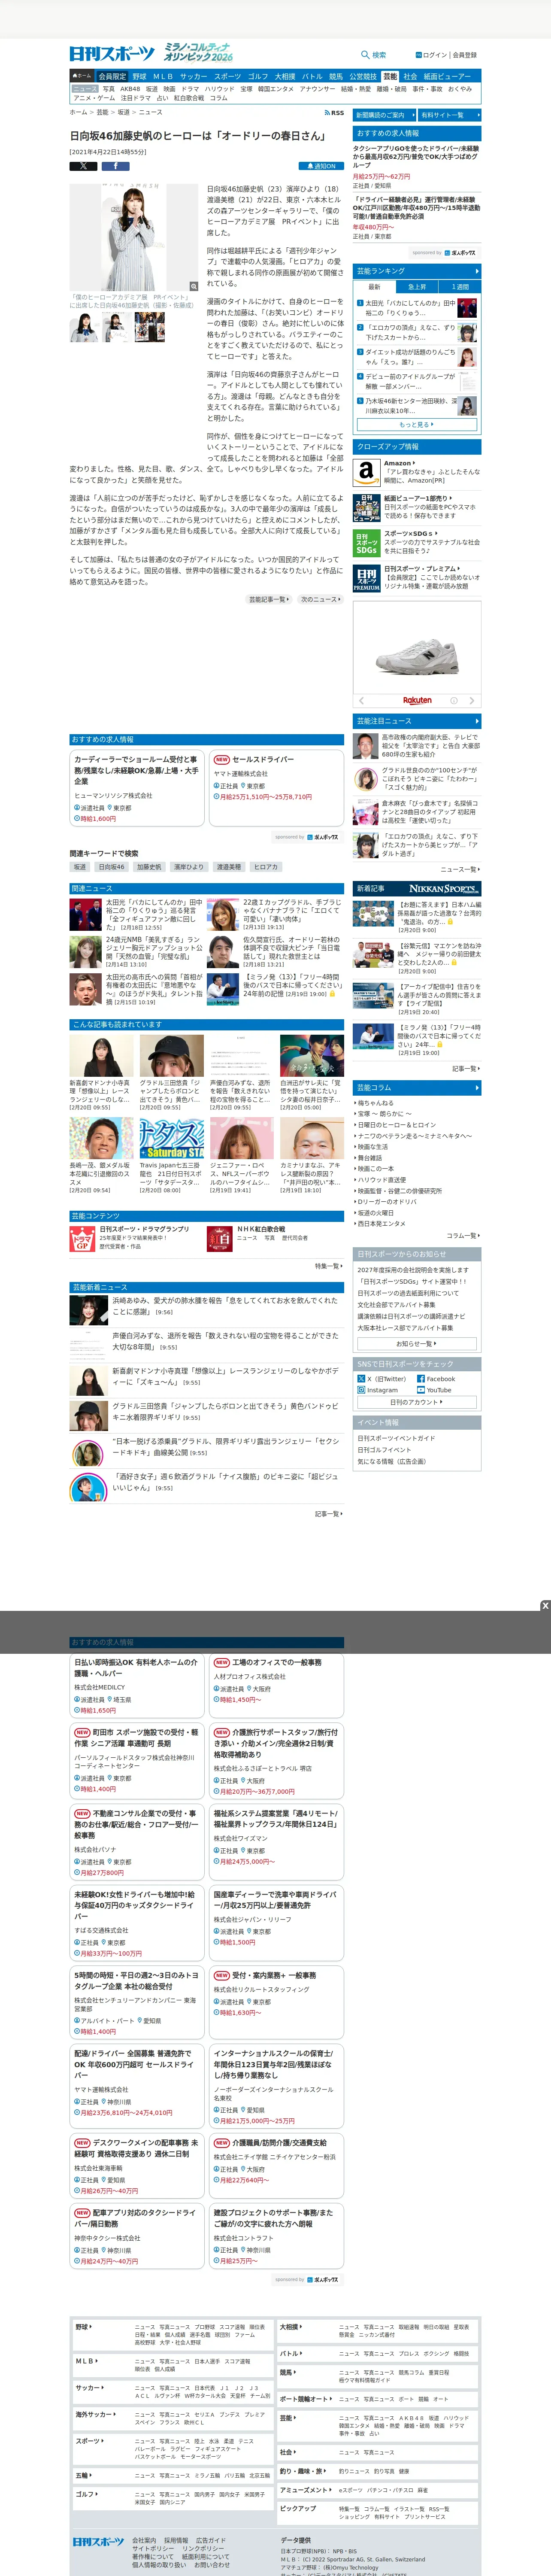
Task: Open ranking item 1 thumbnail 太田光
Action: (466, 308)
